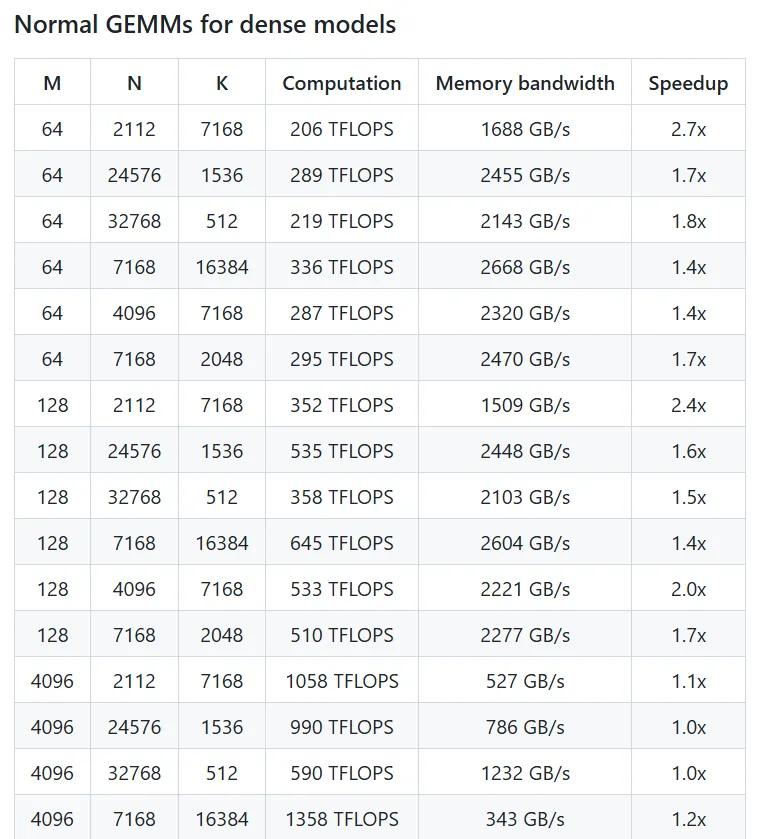
Task: Click the 'Normal GEMMs for dense models' heading
Action: click(205, 25)
